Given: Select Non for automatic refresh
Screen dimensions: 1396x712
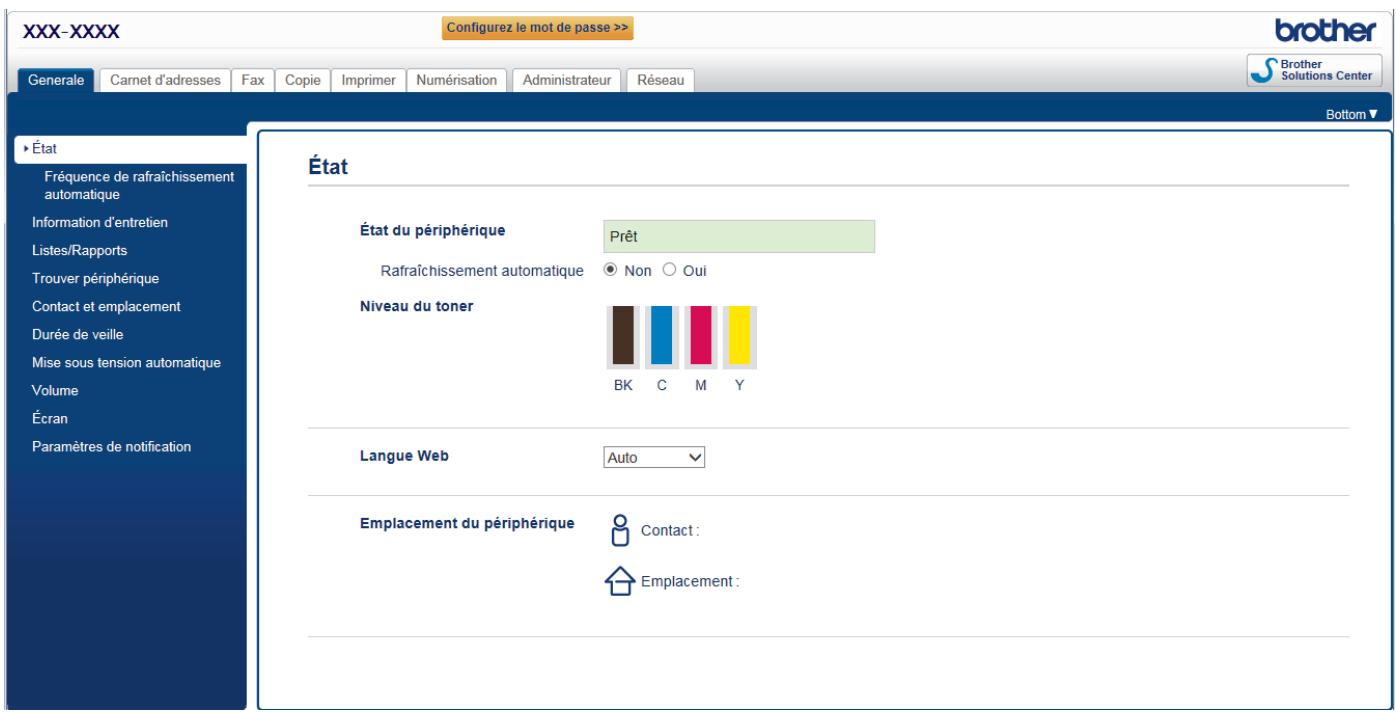Looking at the screenshot, I should coord(610,270).
